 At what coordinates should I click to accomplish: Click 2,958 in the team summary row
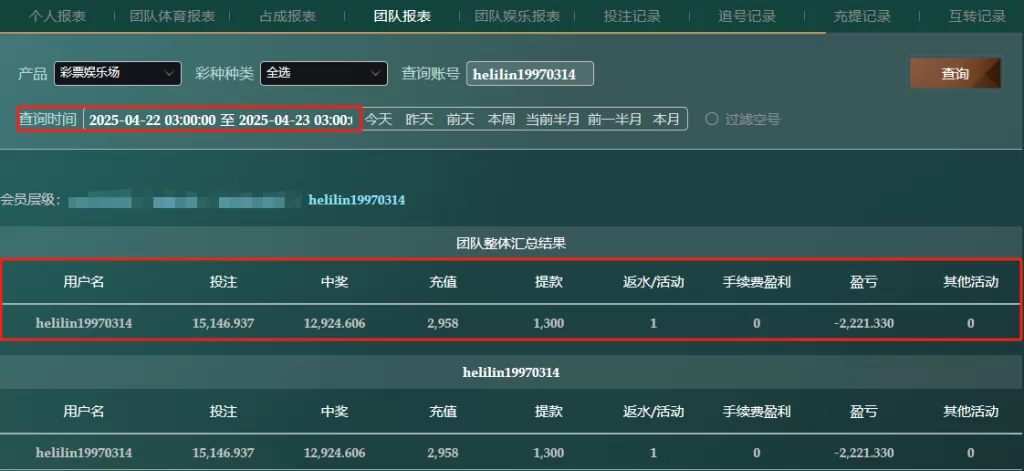pyautogui.click(x=443, y=323)
